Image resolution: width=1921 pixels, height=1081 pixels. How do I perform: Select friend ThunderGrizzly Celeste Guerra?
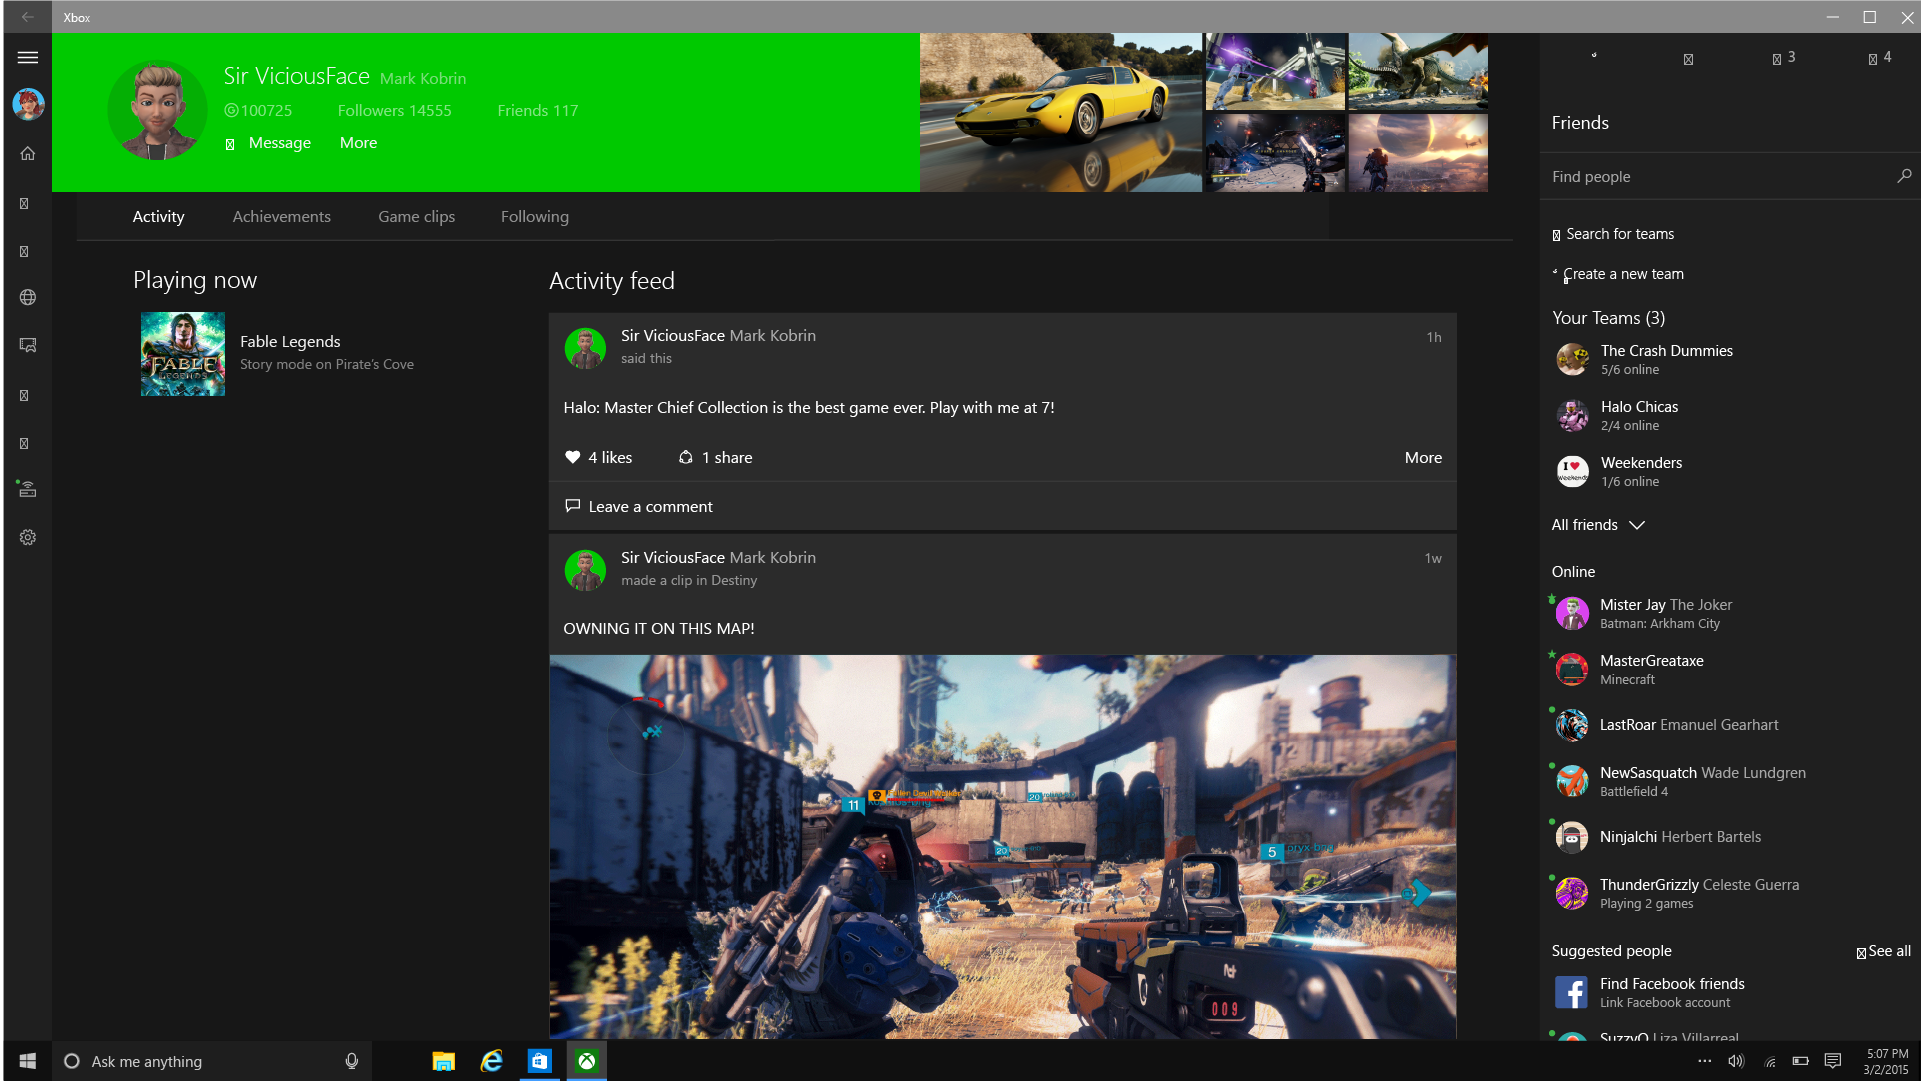[x=1730, y=893]
